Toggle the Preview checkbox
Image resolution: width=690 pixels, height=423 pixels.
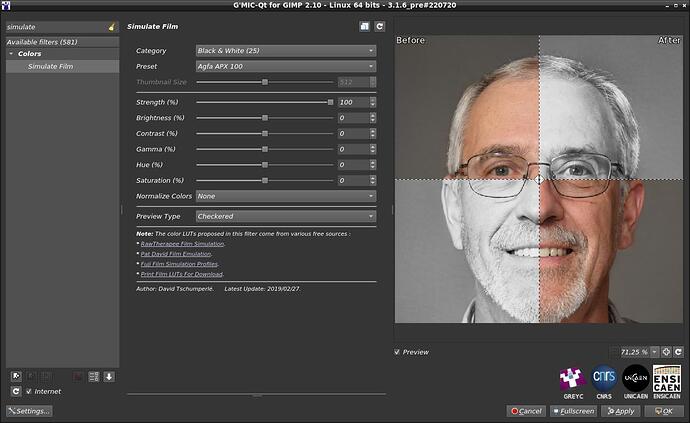(x=397, y=352)
